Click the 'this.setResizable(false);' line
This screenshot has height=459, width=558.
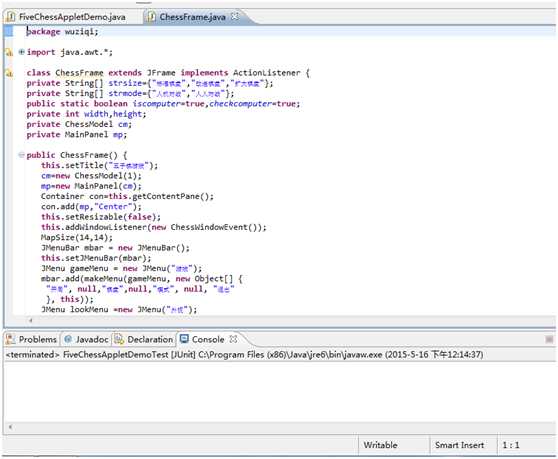[x=101, y=217]
